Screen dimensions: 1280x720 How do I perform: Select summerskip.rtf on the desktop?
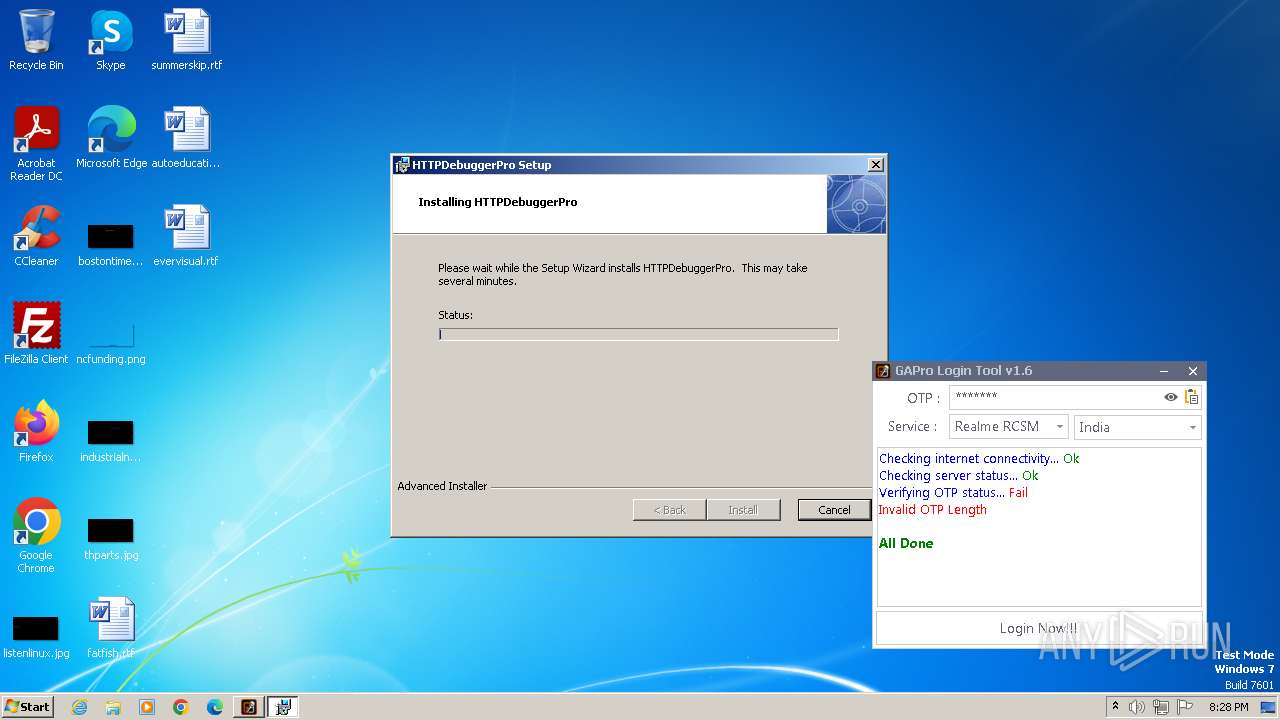[186, 40]
